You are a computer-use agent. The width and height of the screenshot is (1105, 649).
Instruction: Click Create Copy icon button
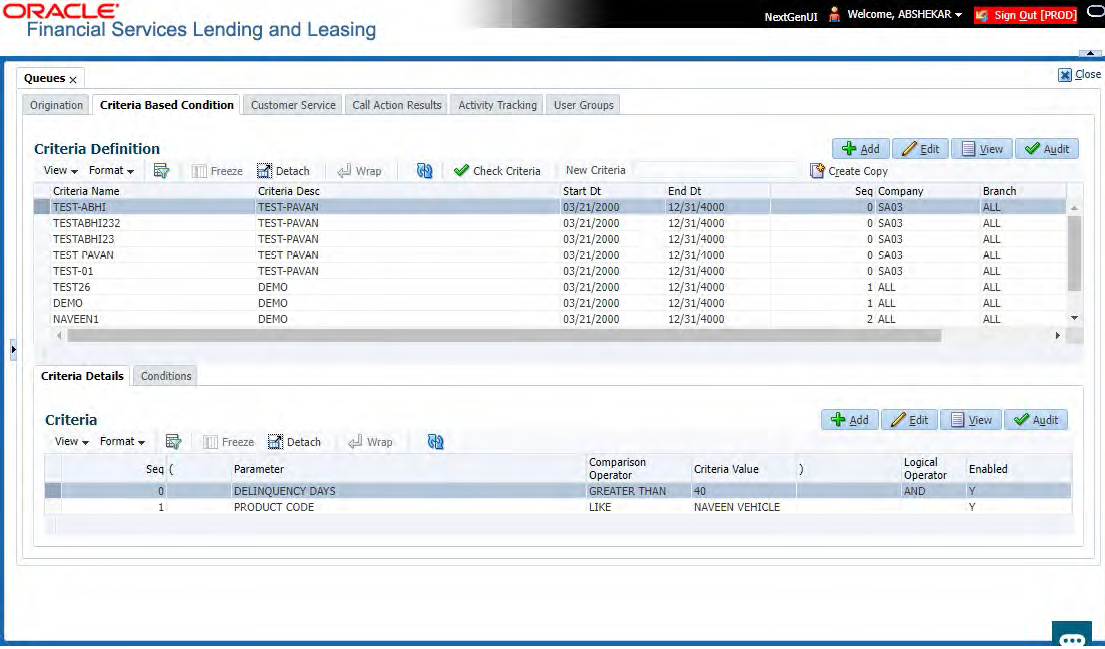coord(849,171)
